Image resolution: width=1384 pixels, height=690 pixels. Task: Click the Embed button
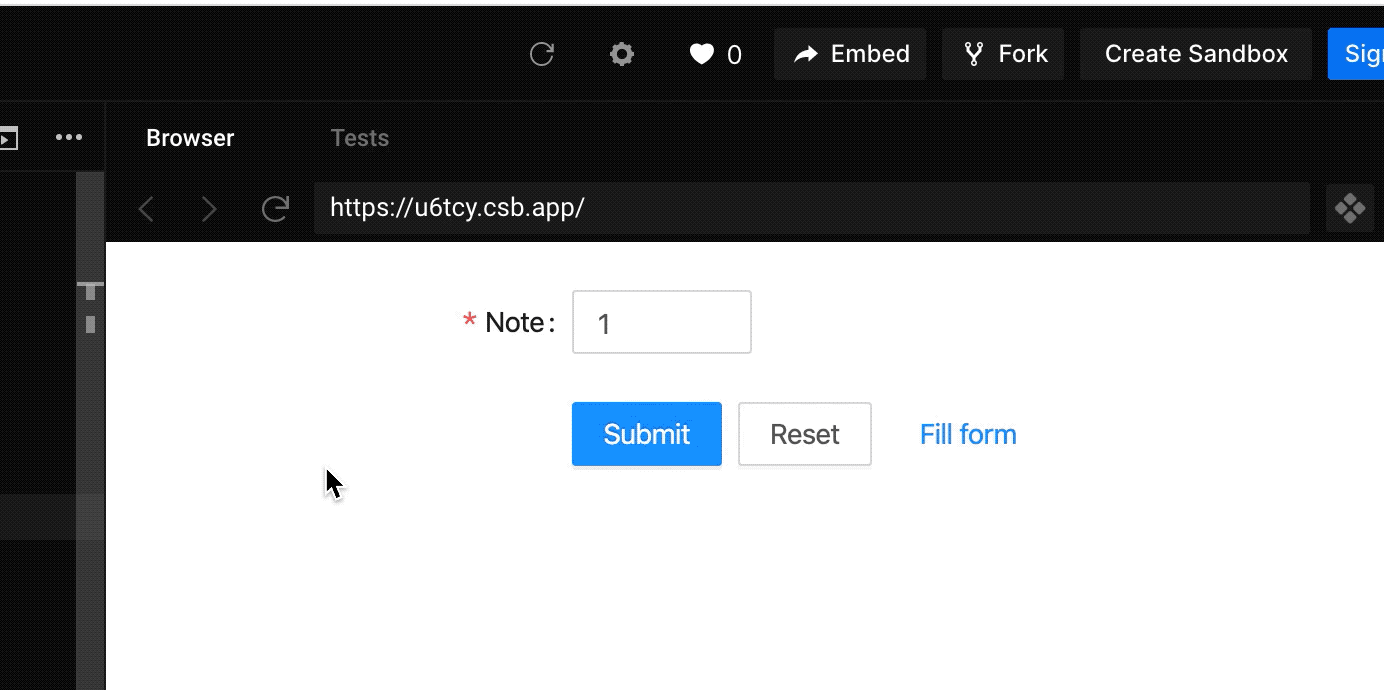[x=849, y=54]
